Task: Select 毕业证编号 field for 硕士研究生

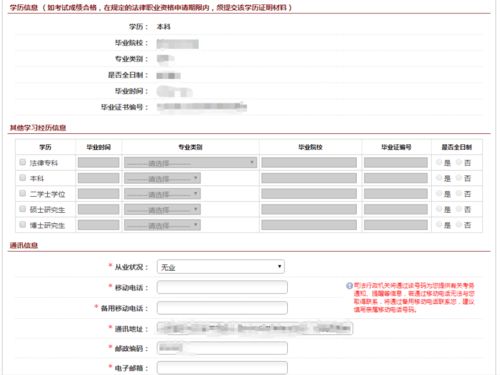Action: tap(396, 210)
